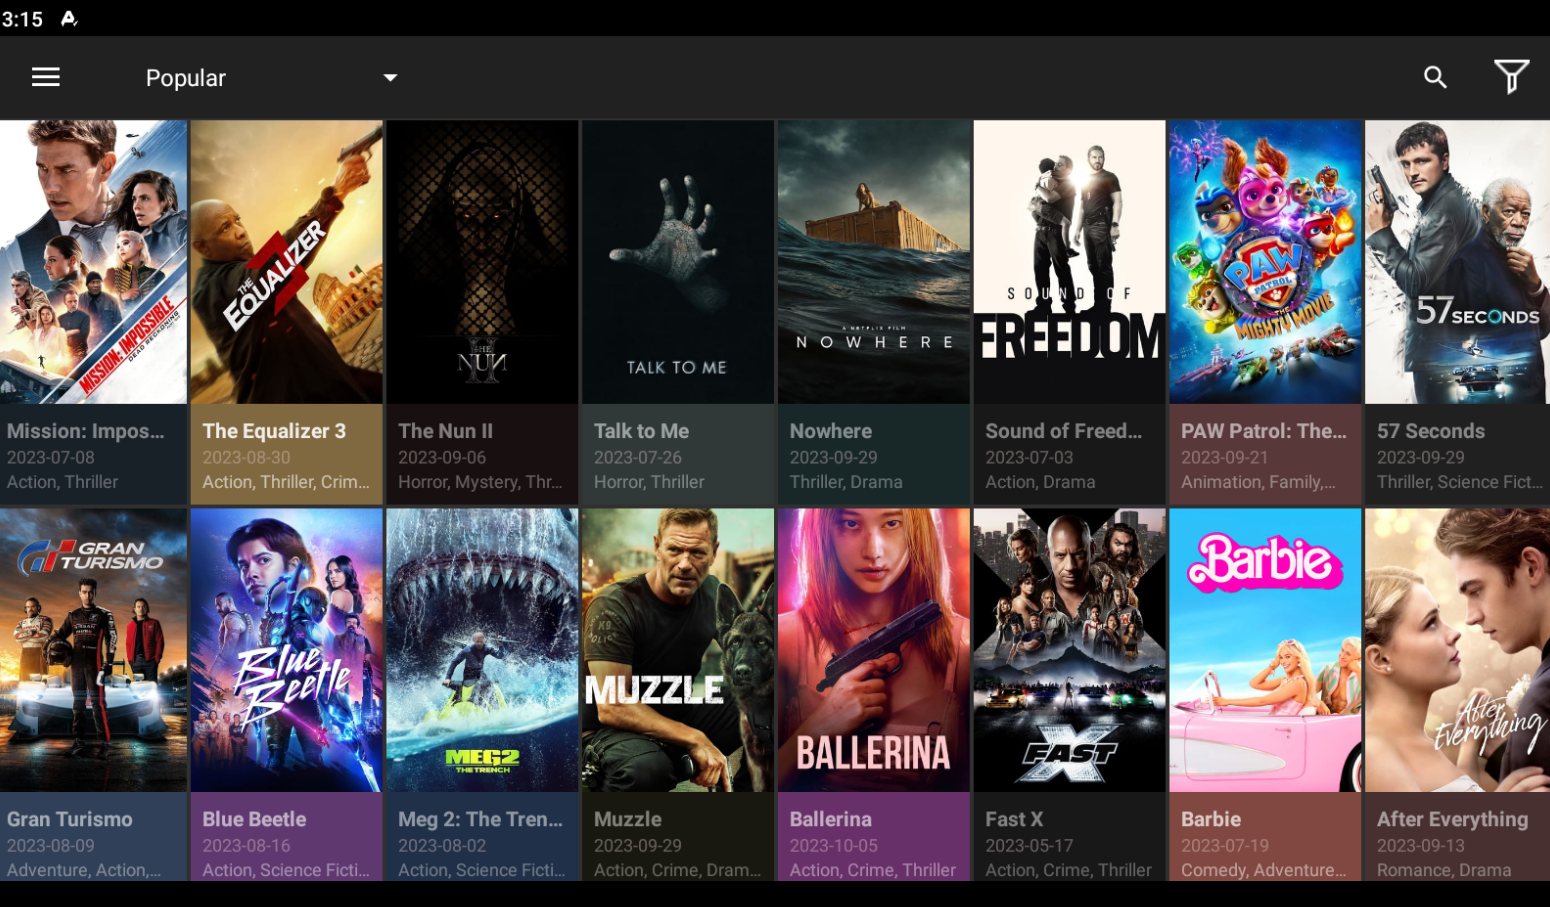Viewport: 1550px width, 907px height.
Task: Choose the PAW Patrol Mighty Movie poster
Action: coord(1266,262)
